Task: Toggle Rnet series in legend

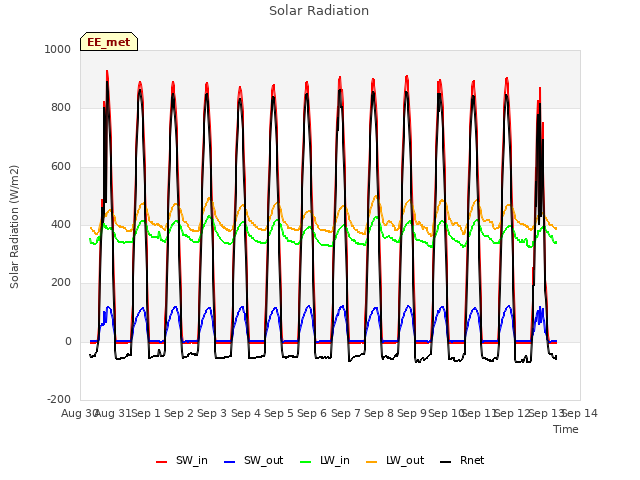Action: pyautogui.click(x=462, y=461)
